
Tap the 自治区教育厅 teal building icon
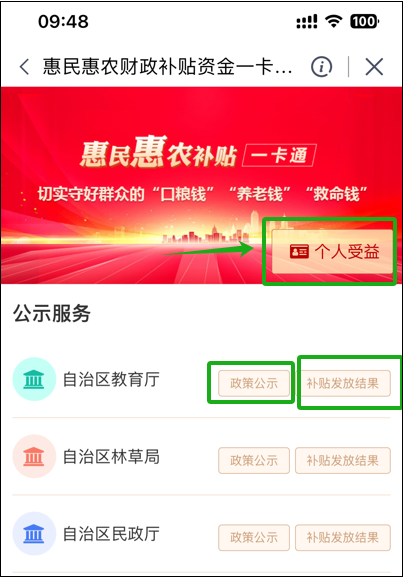(x=34, y=379)
